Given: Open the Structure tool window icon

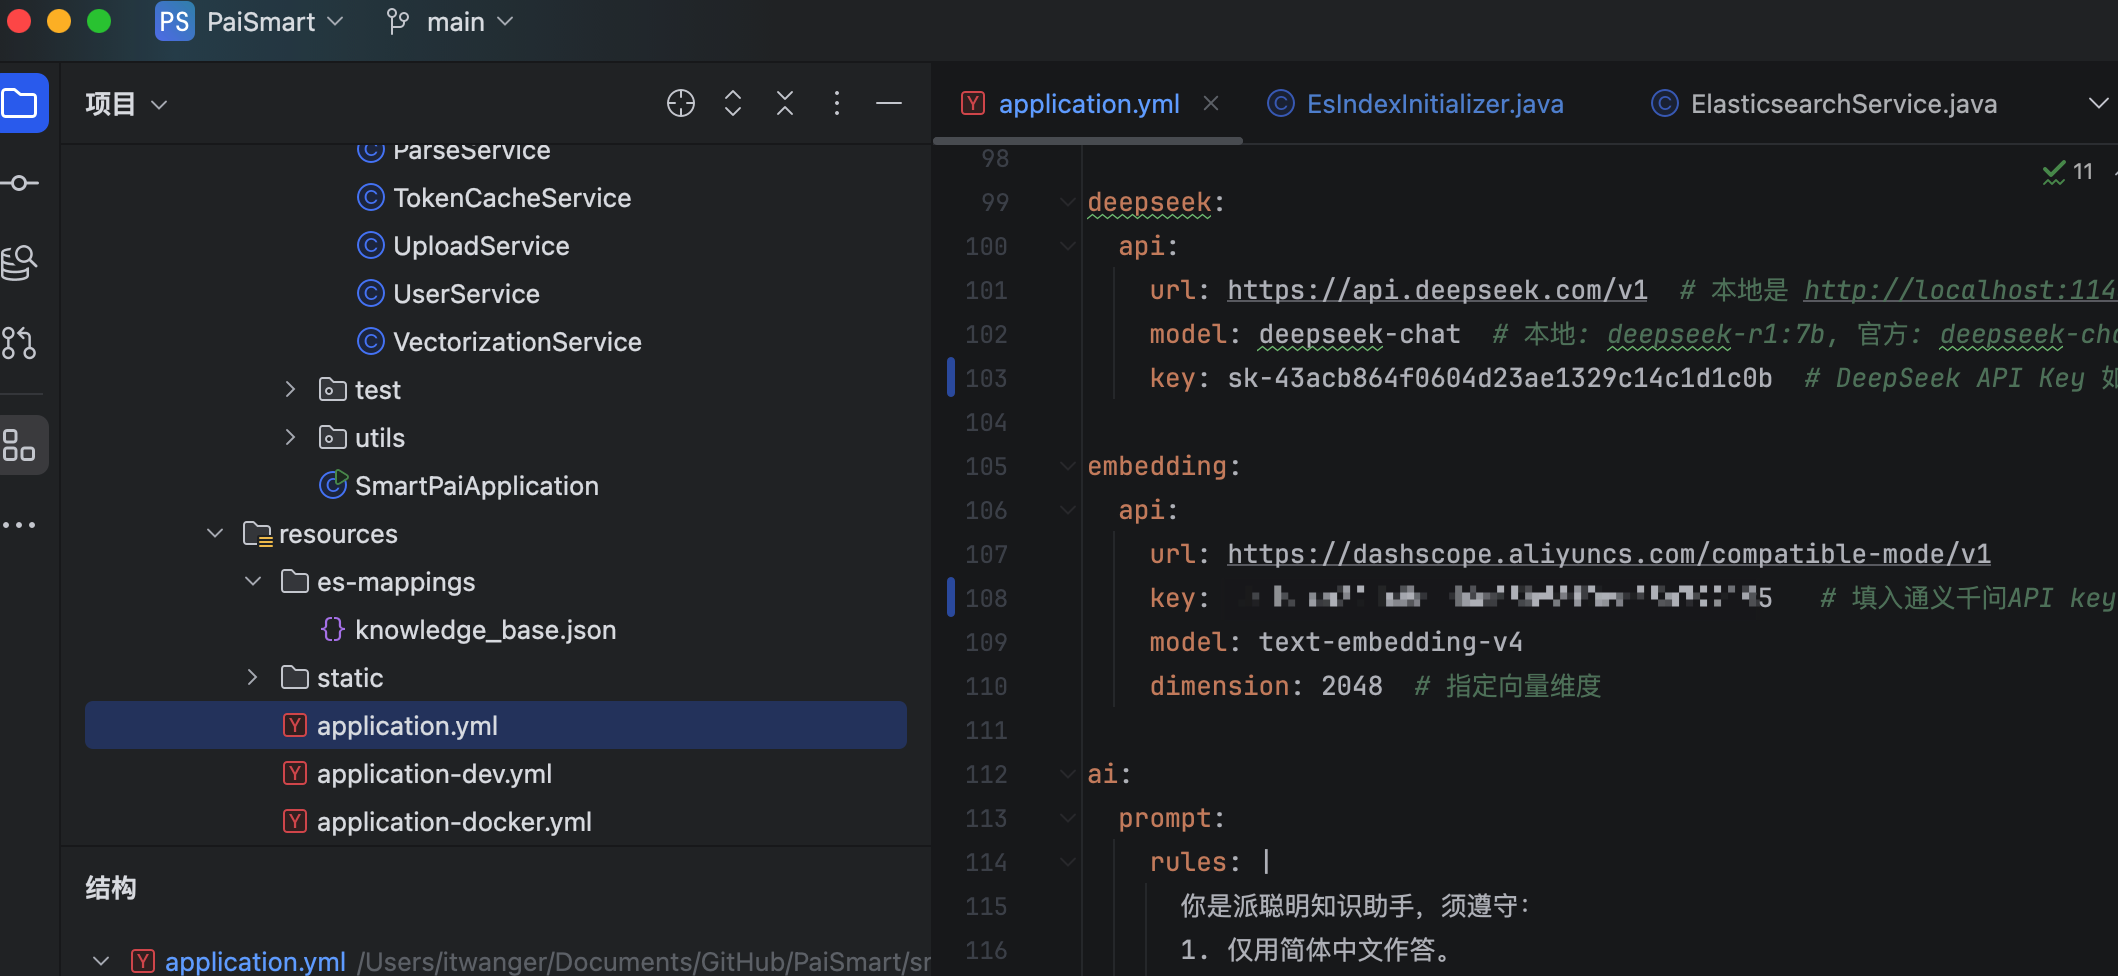Looking at the screenshot, I should point(20,445).
